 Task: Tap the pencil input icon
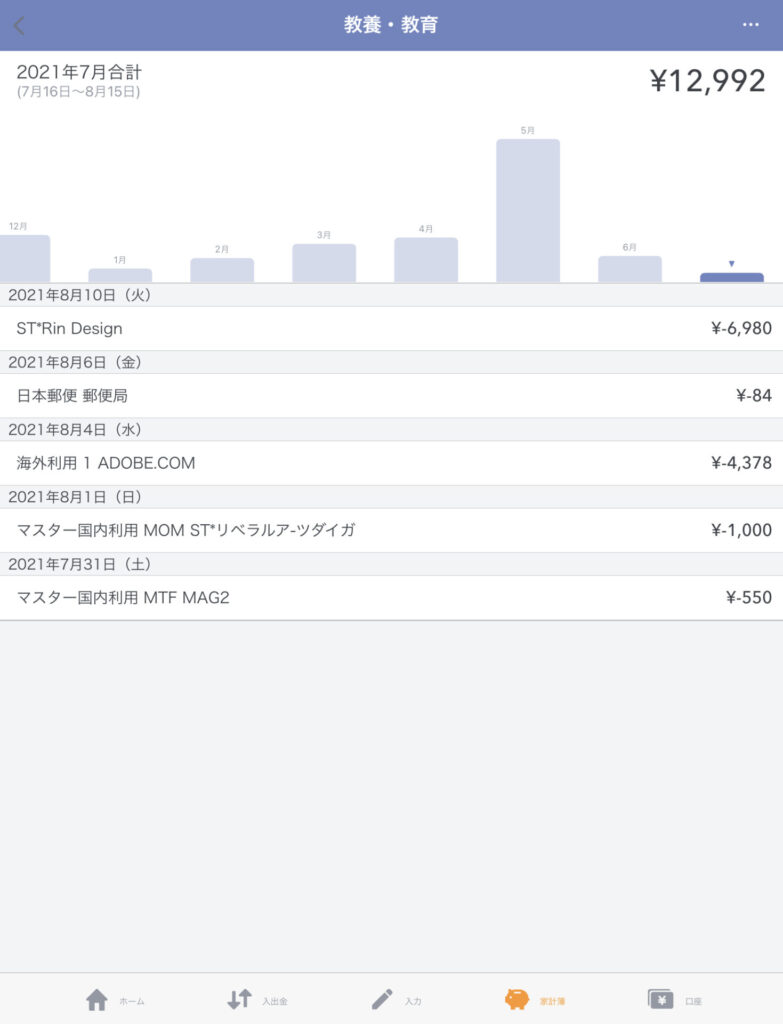(x=382, y=1000)
